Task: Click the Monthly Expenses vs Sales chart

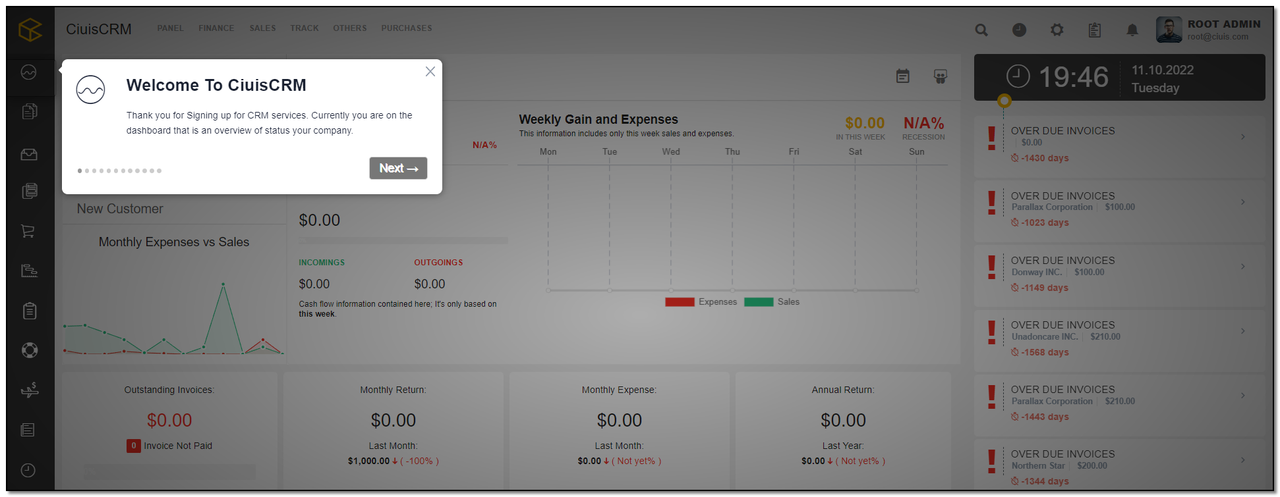Action: [174, 318]
